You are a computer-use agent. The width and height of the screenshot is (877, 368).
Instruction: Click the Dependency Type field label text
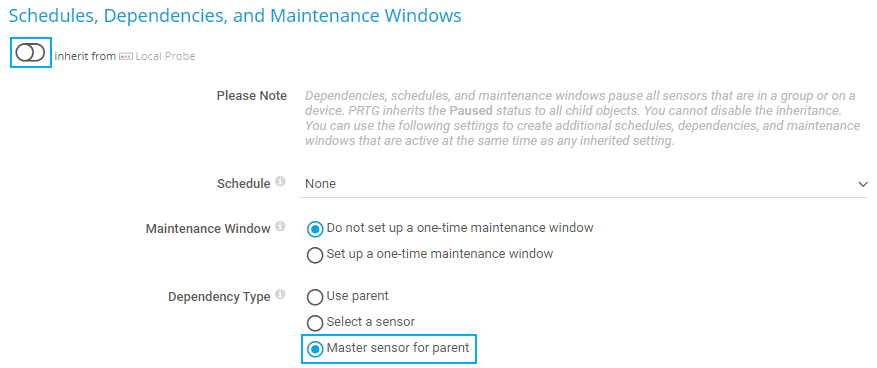[x=219, y=296]
